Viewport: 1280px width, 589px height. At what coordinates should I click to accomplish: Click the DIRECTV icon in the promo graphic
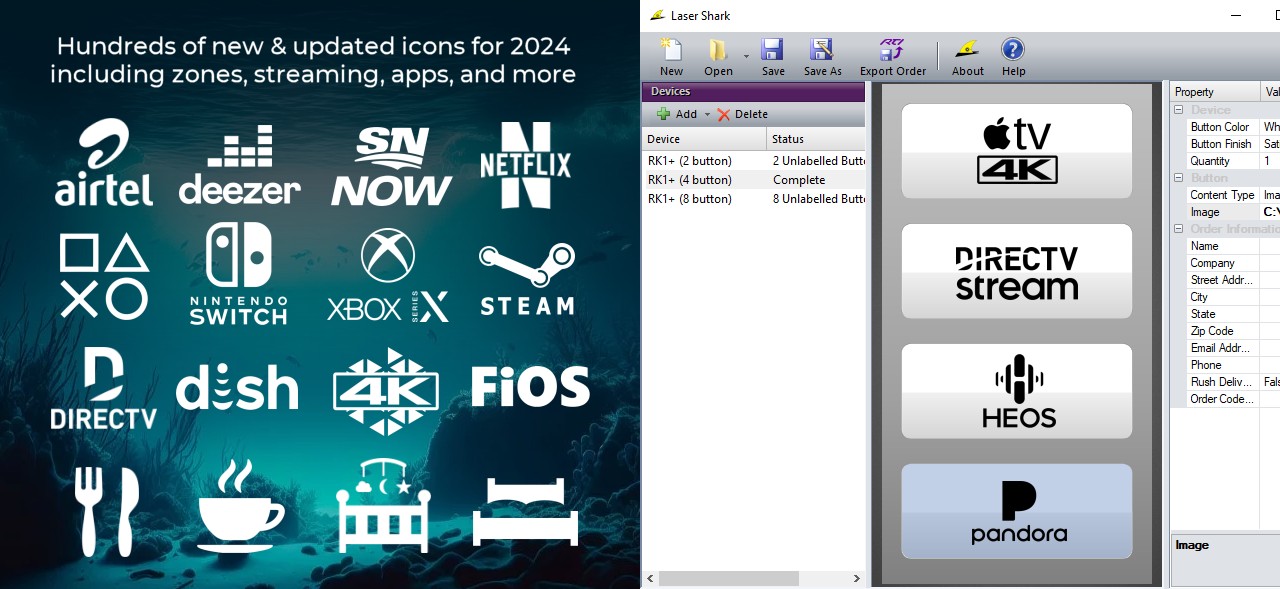[104, 388]
